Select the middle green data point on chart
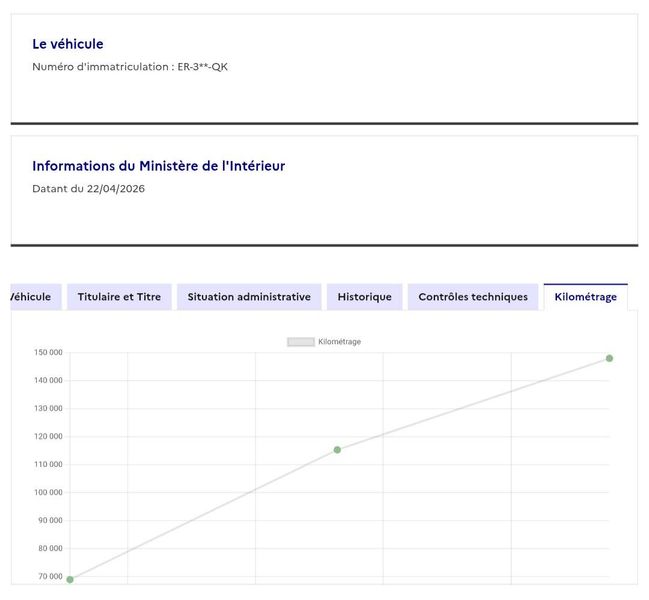 [x=337, y=450]
